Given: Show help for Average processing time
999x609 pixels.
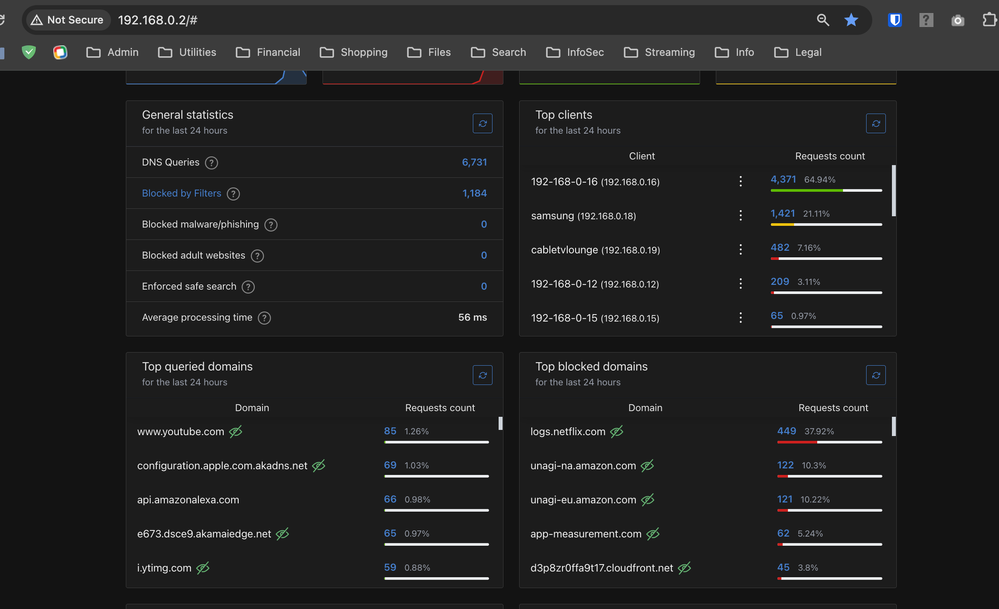Looking at the screenshot, I should [264, 318].
